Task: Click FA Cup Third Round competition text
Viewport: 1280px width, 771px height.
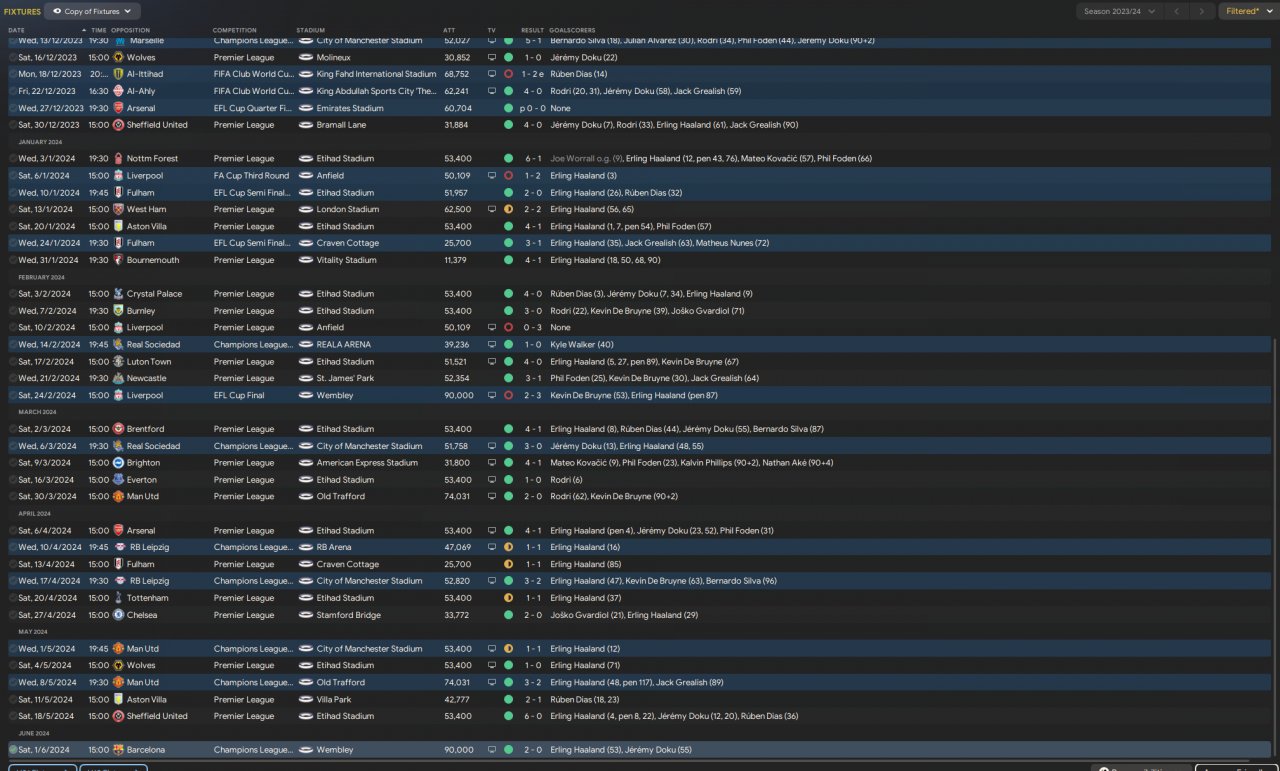Action: click(251, 176)
